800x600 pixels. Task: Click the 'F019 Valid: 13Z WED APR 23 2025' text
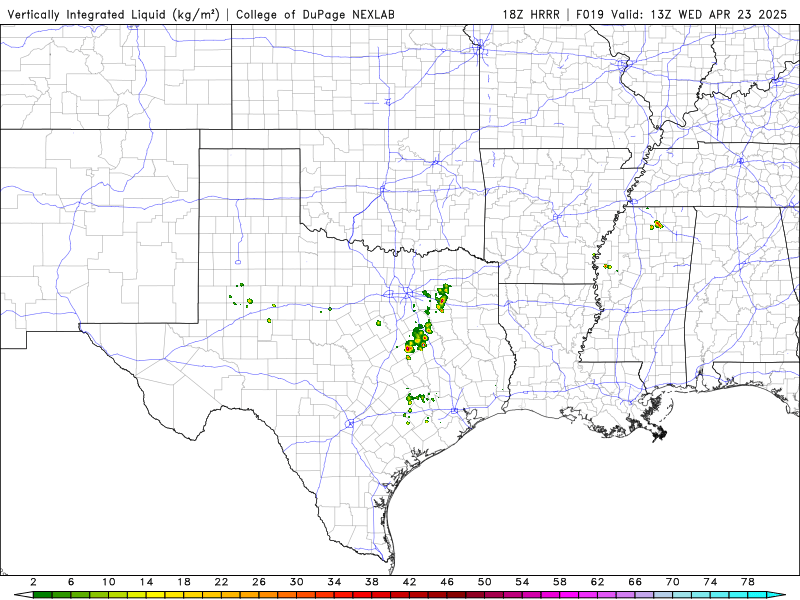coord(682,14)
